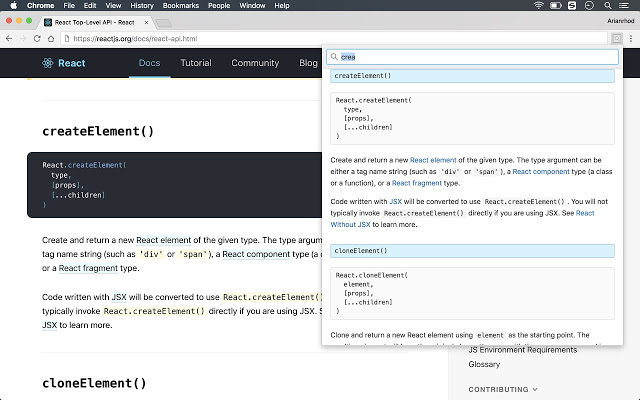Viewport: 640px width, 400px height.
Task: Open the Chrome menu in menu bar
Action: tap(40, 5)
